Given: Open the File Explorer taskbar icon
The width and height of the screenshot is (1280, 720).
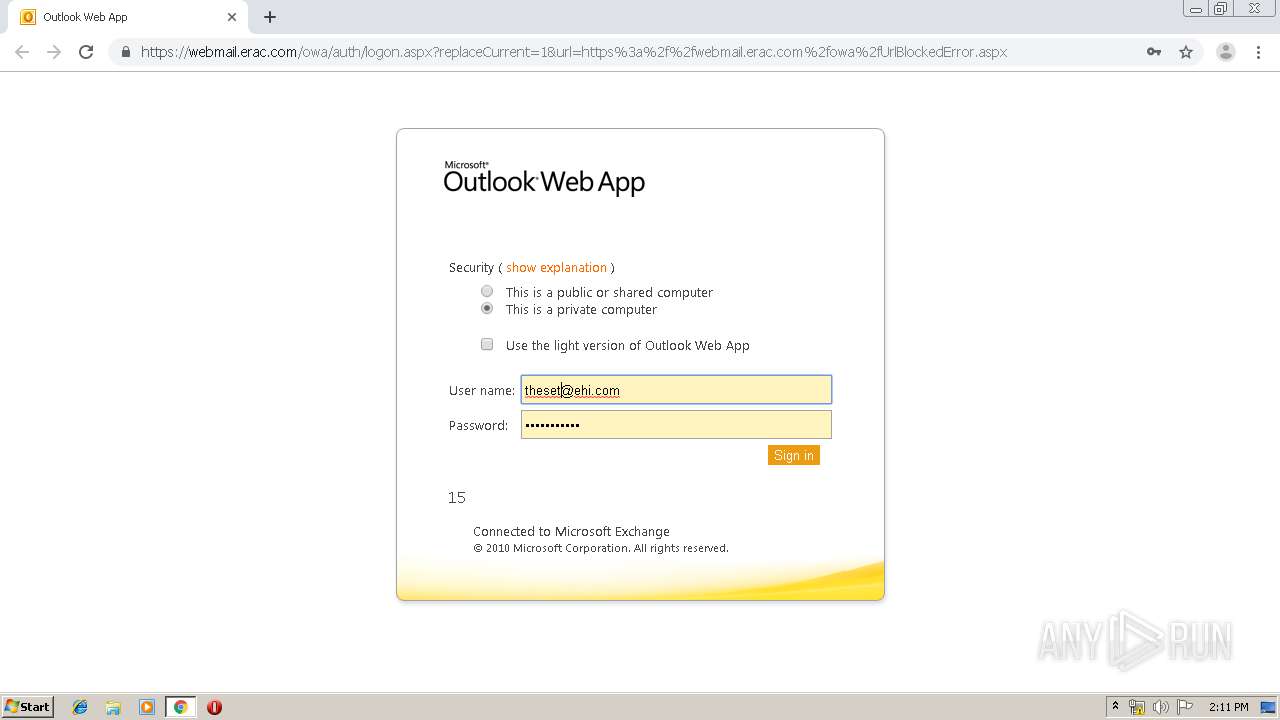Looking at the screenshot, I should coord(113,707).
